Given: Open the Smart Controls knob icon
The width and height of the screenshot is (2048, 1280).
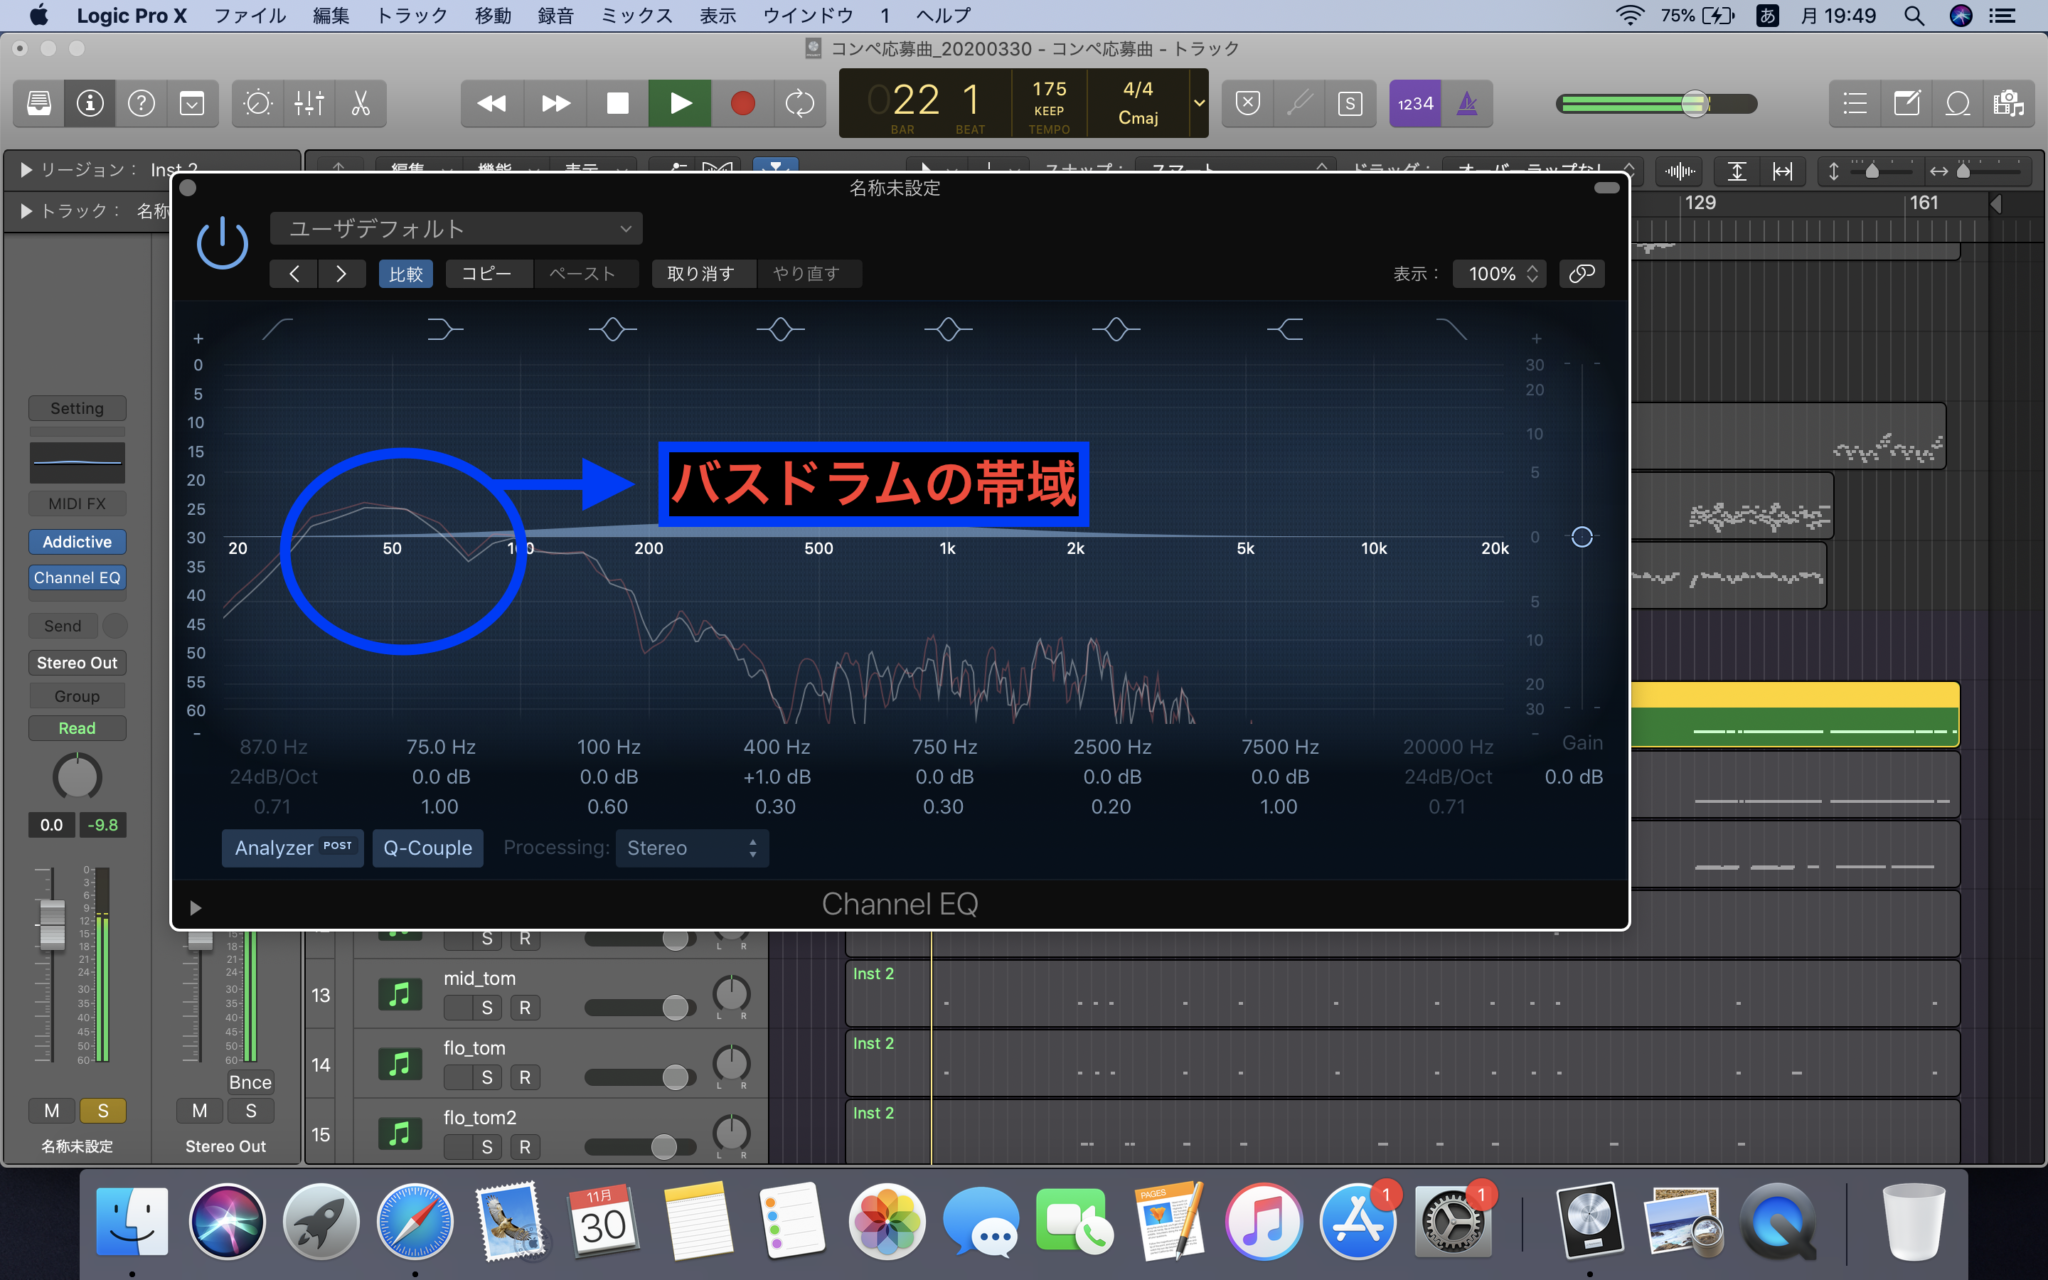Looking at the screenshot, I should pos(257,103).
